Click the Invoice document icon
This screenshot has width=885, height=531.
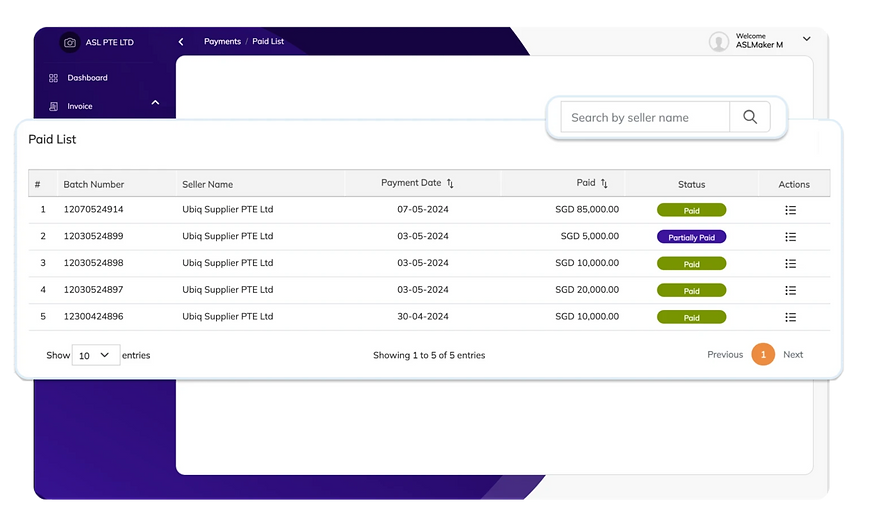pos(53,106)
